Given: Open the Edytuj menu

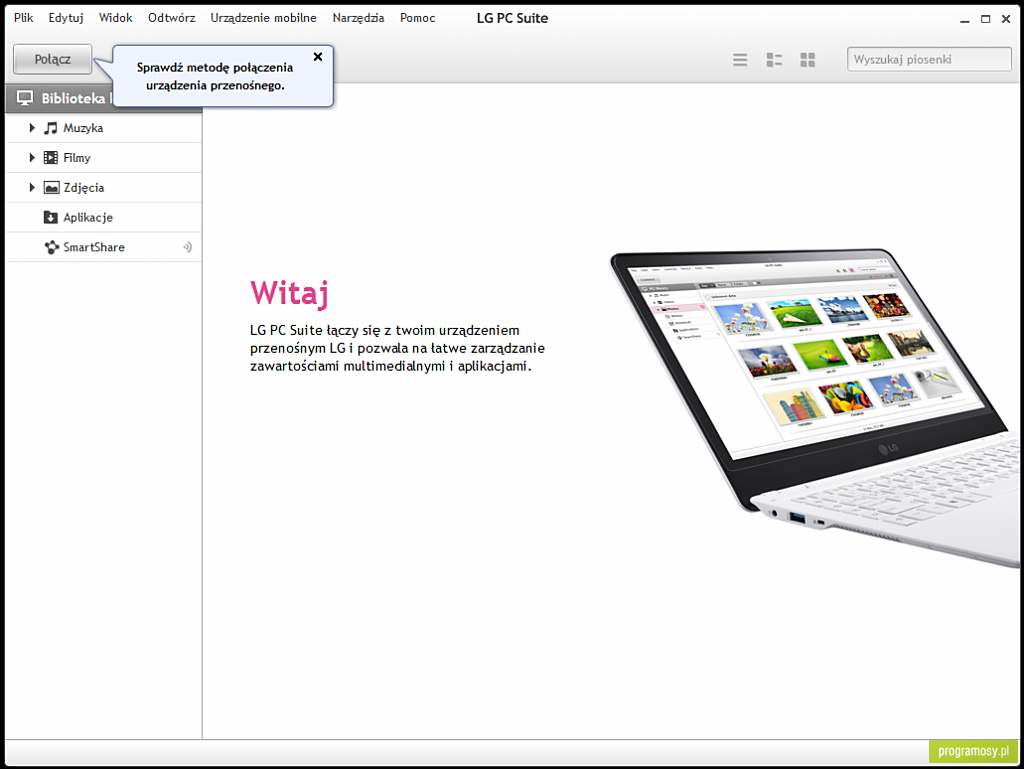Looking at the screenshot, I should coord(66,18).
